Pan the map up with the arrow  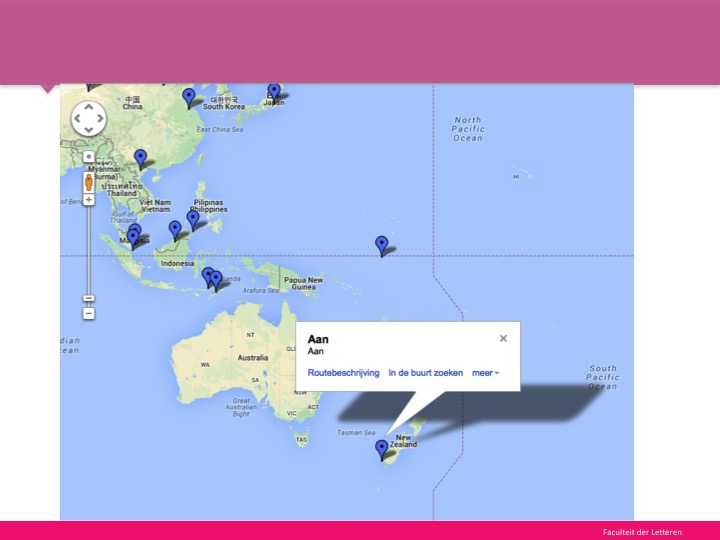(x=89, y=107)
